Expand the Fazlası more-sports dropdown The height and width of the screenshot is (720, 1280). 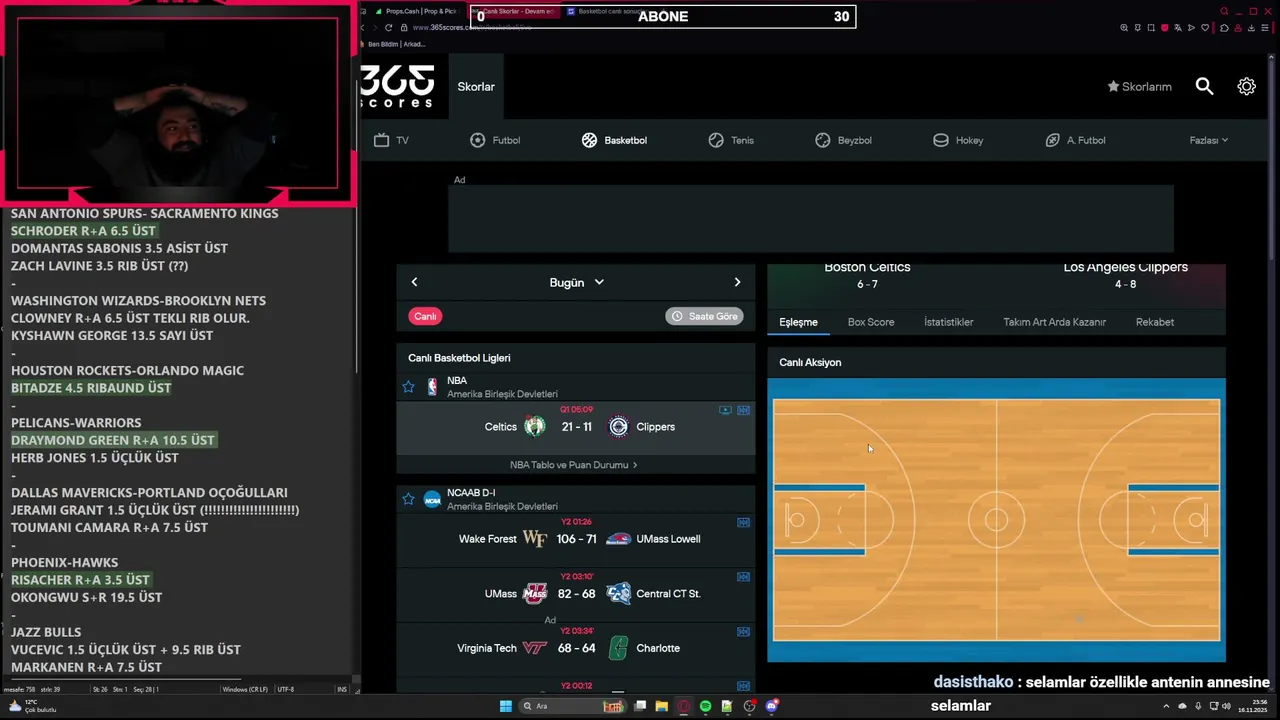[x=1208, y=140]
